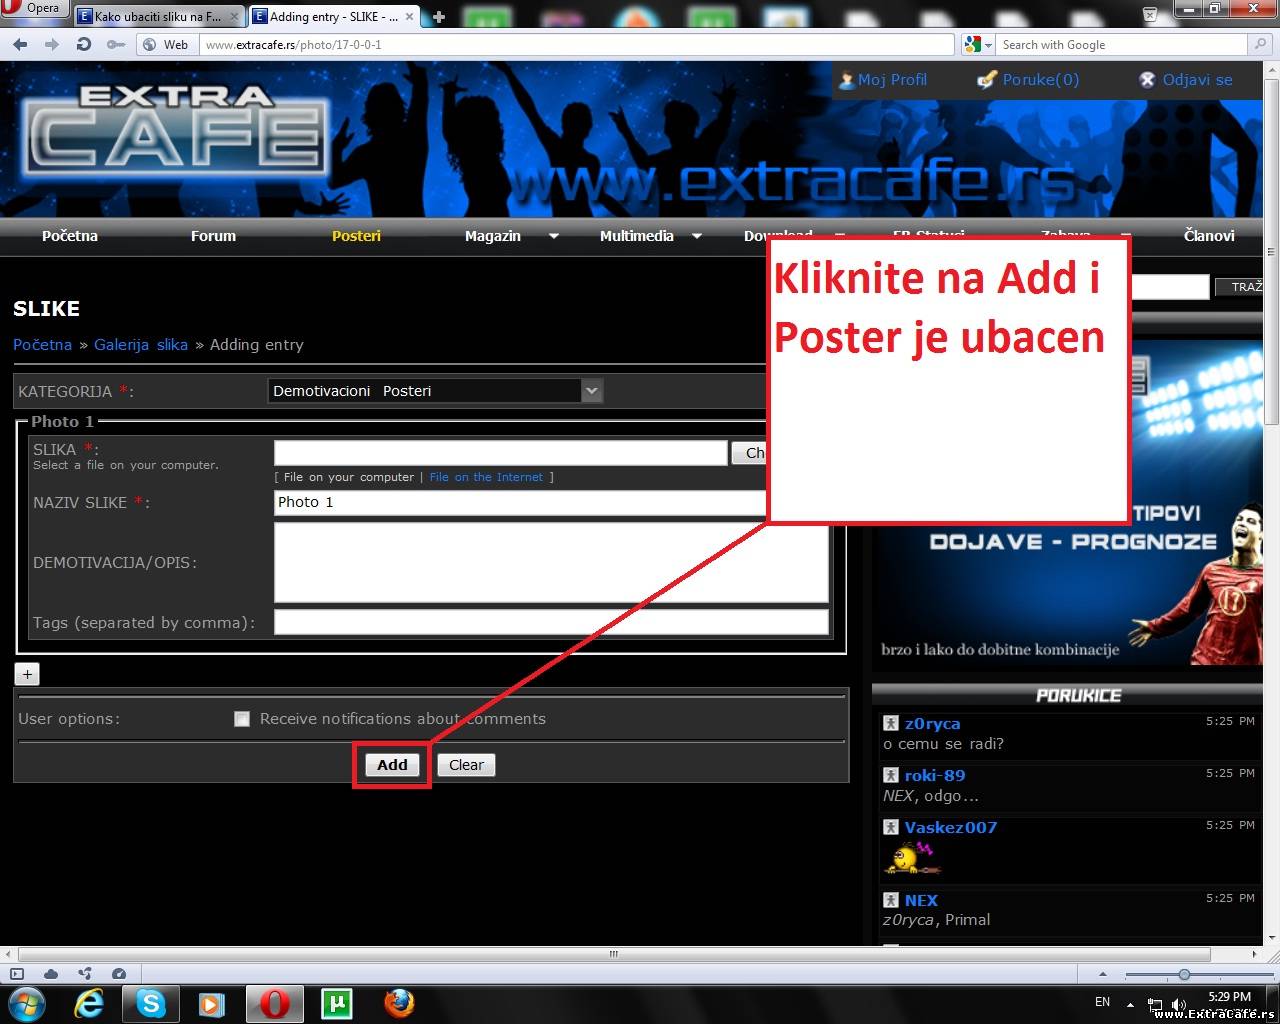
Task: Open Vaskez007's profile in chat
Action: click(x=951, y=828)
